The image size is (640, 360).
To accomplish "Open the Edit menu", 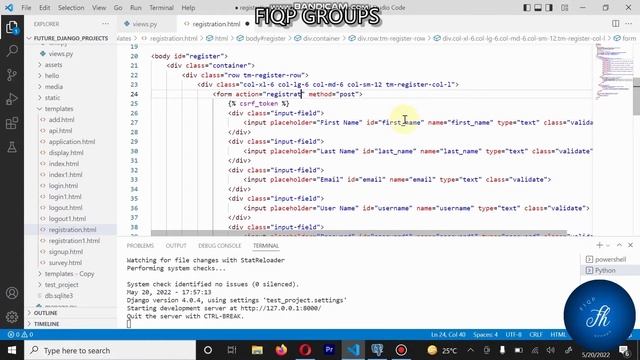I will point(44,8).
